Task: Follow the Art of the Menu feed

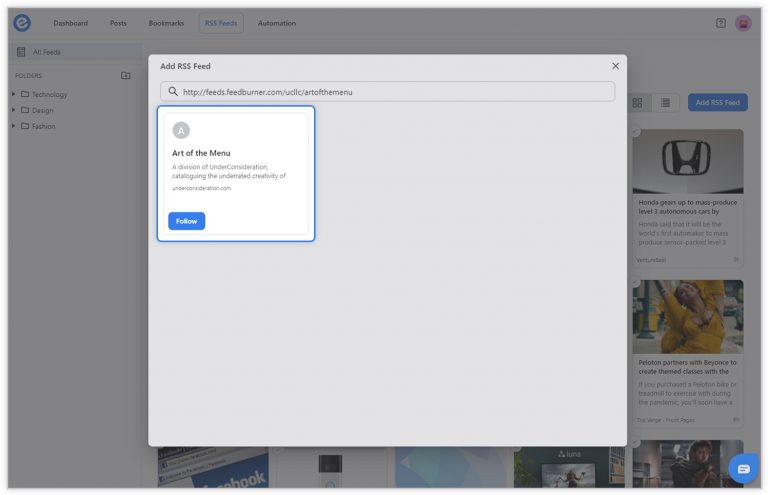Action: point(187,221)
